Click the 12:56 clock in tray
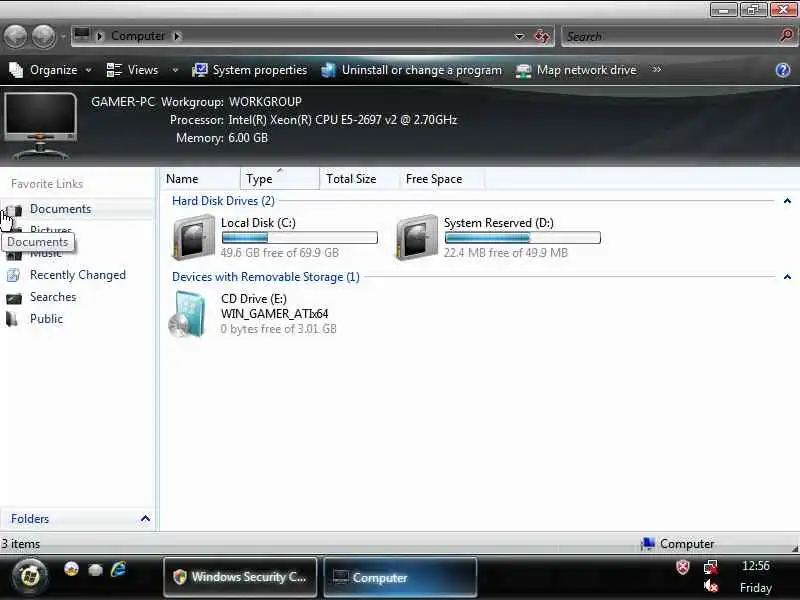The width and height of the screenshot is (800, 600). 756,566
